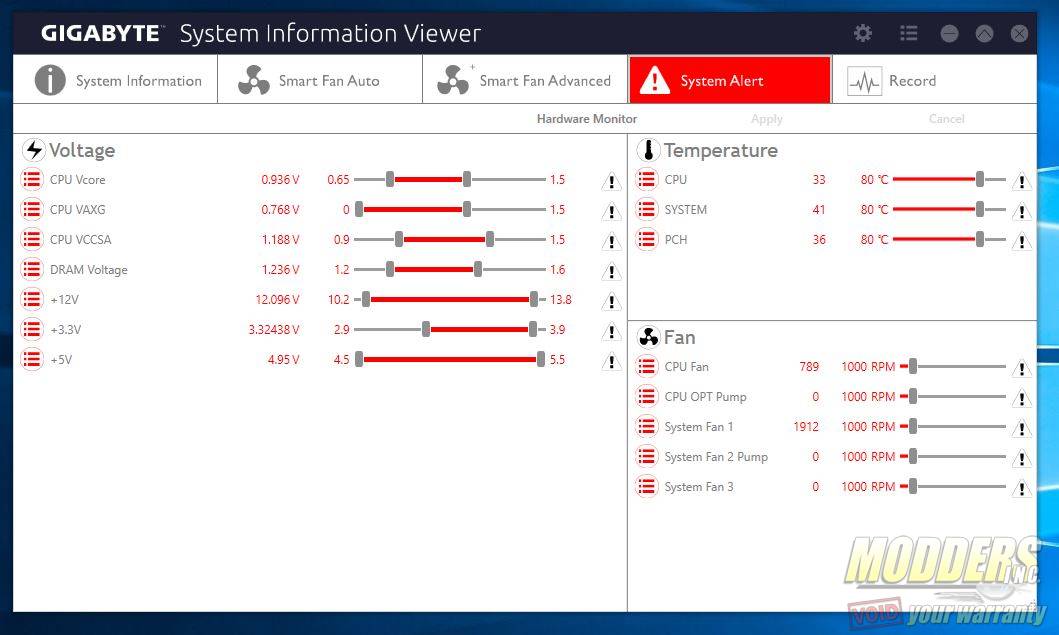Click the +12V reading 12.096 V
The image size is (1059, 635).
[x=278, y=299]
